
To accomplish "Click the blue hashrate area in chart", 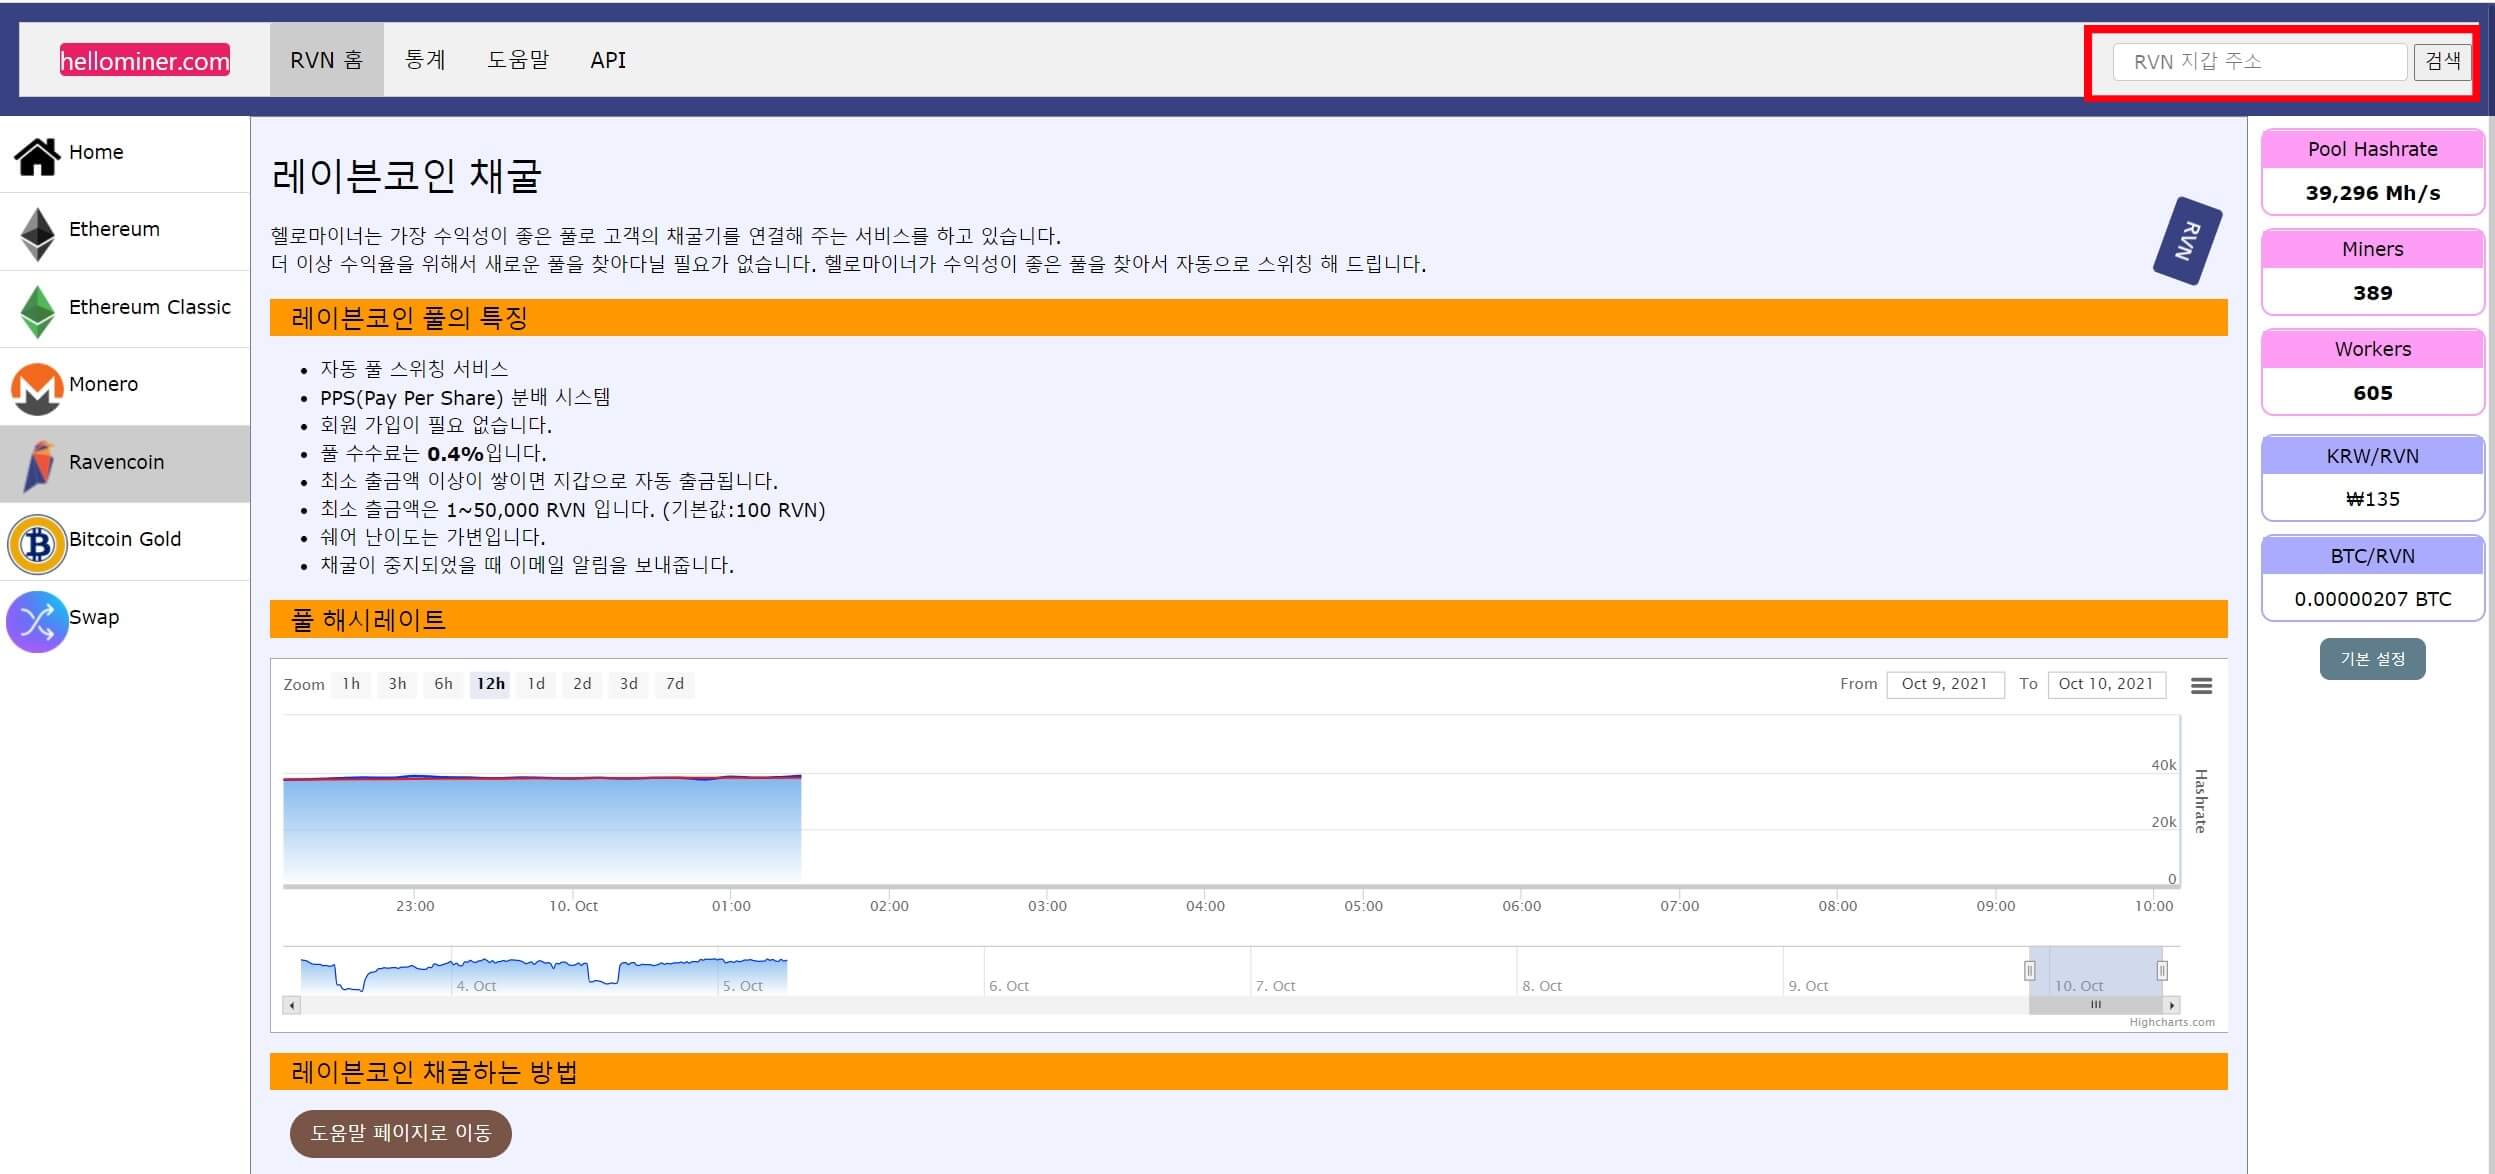I will pyautogui.click(x=542, y=830).
